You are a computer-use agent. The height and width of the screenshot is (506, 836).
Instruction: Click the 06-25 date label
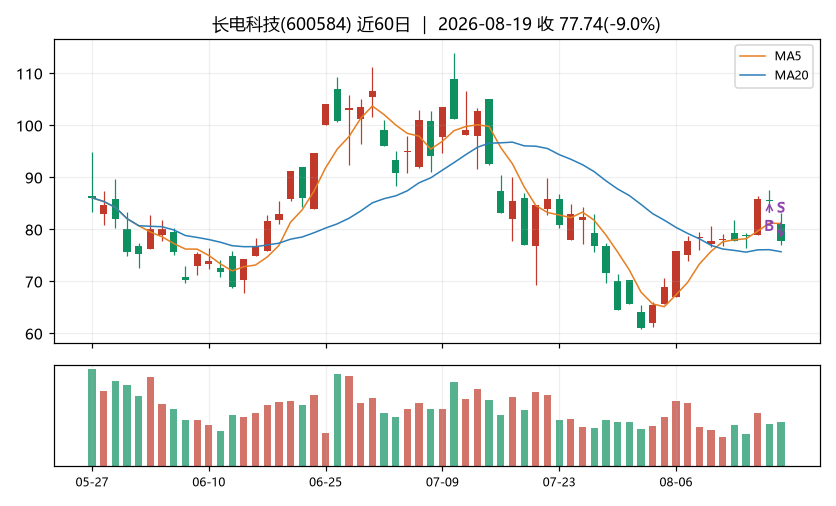pos(326,482)
